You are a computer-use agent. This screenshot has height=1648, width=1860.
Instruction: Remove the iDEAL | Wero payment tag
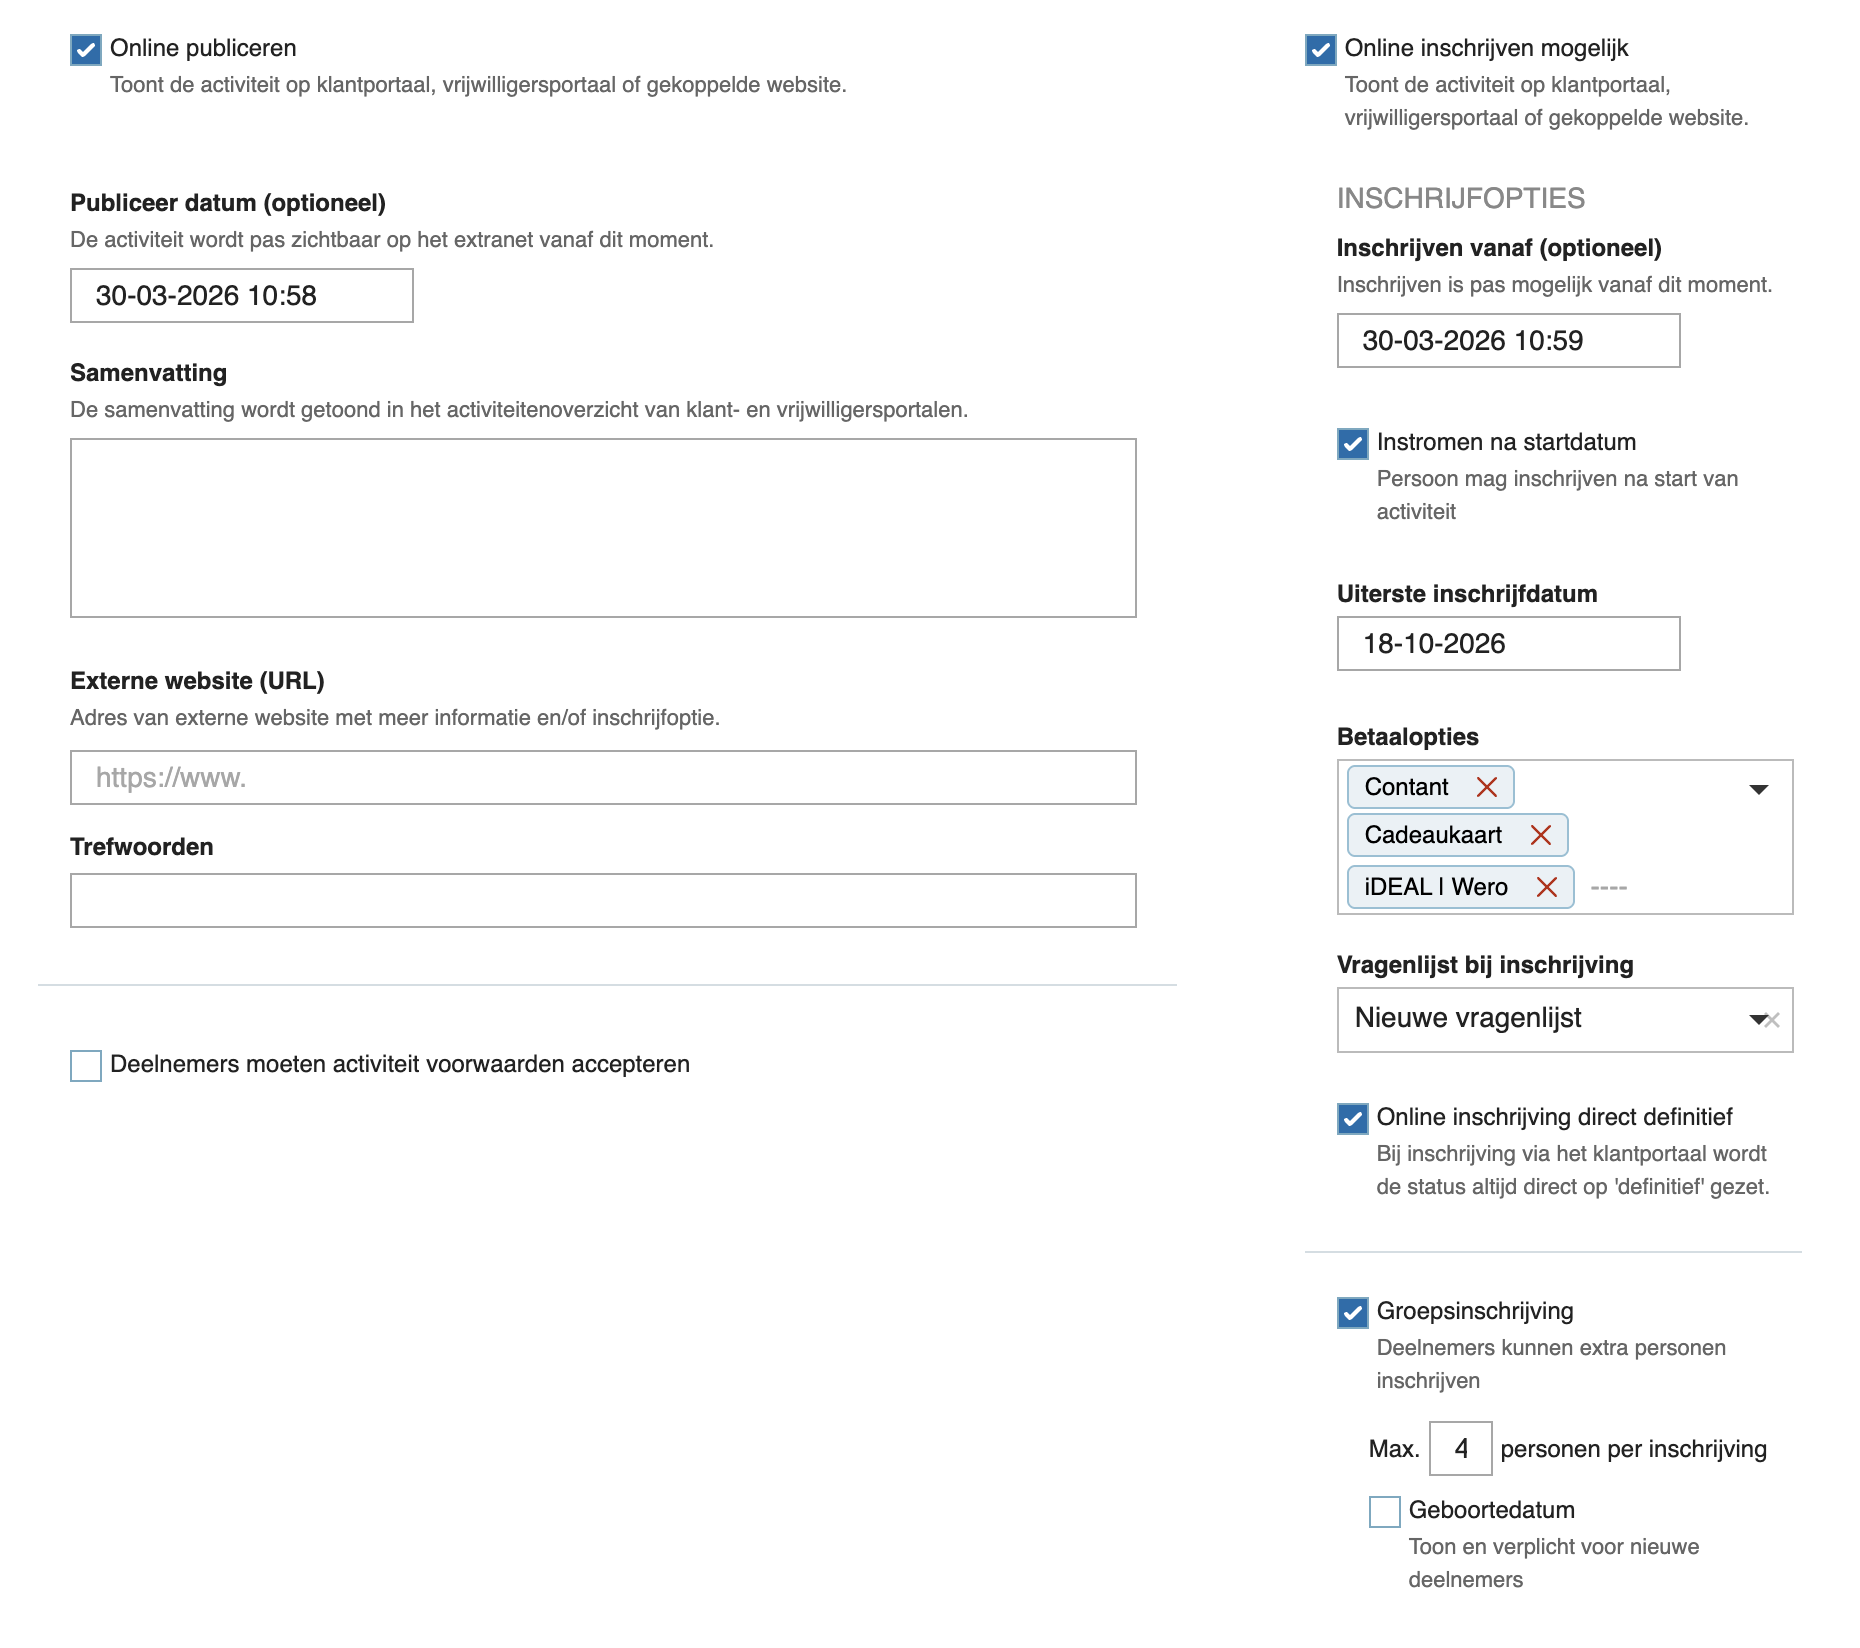coord(1546,888)
